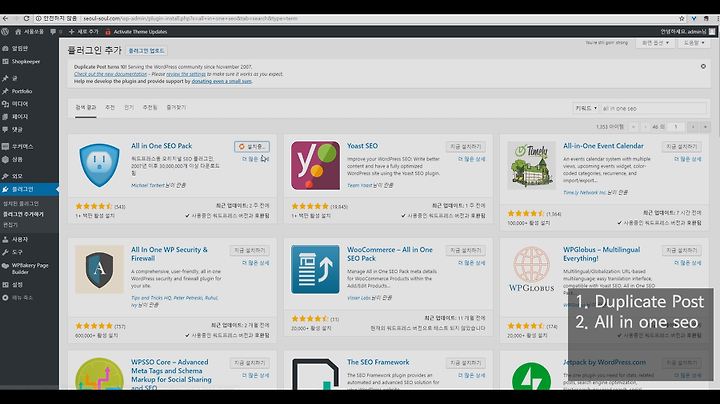Switch to the 추천됨 tab
Viewport: 720px width, 404px height.
(150, 107)
